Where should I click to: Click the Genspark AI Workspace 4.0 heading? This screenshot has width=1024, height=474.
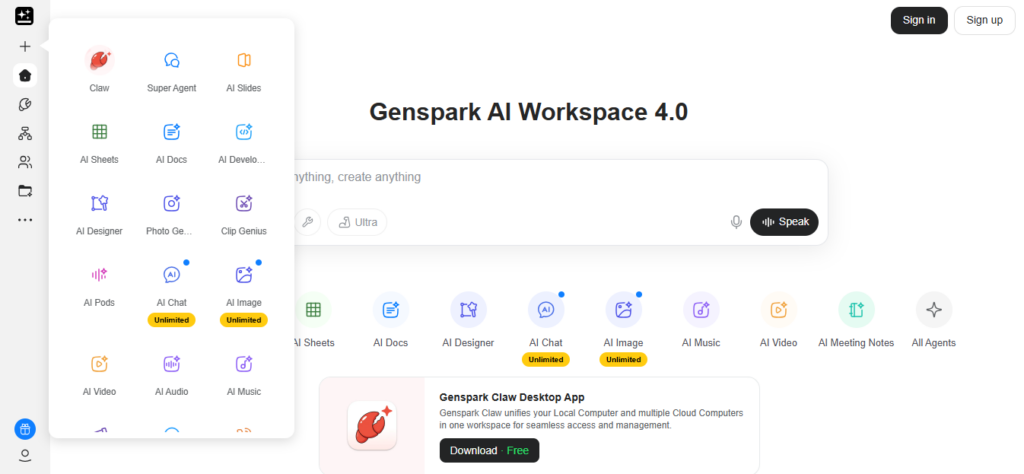coord(528,112)
